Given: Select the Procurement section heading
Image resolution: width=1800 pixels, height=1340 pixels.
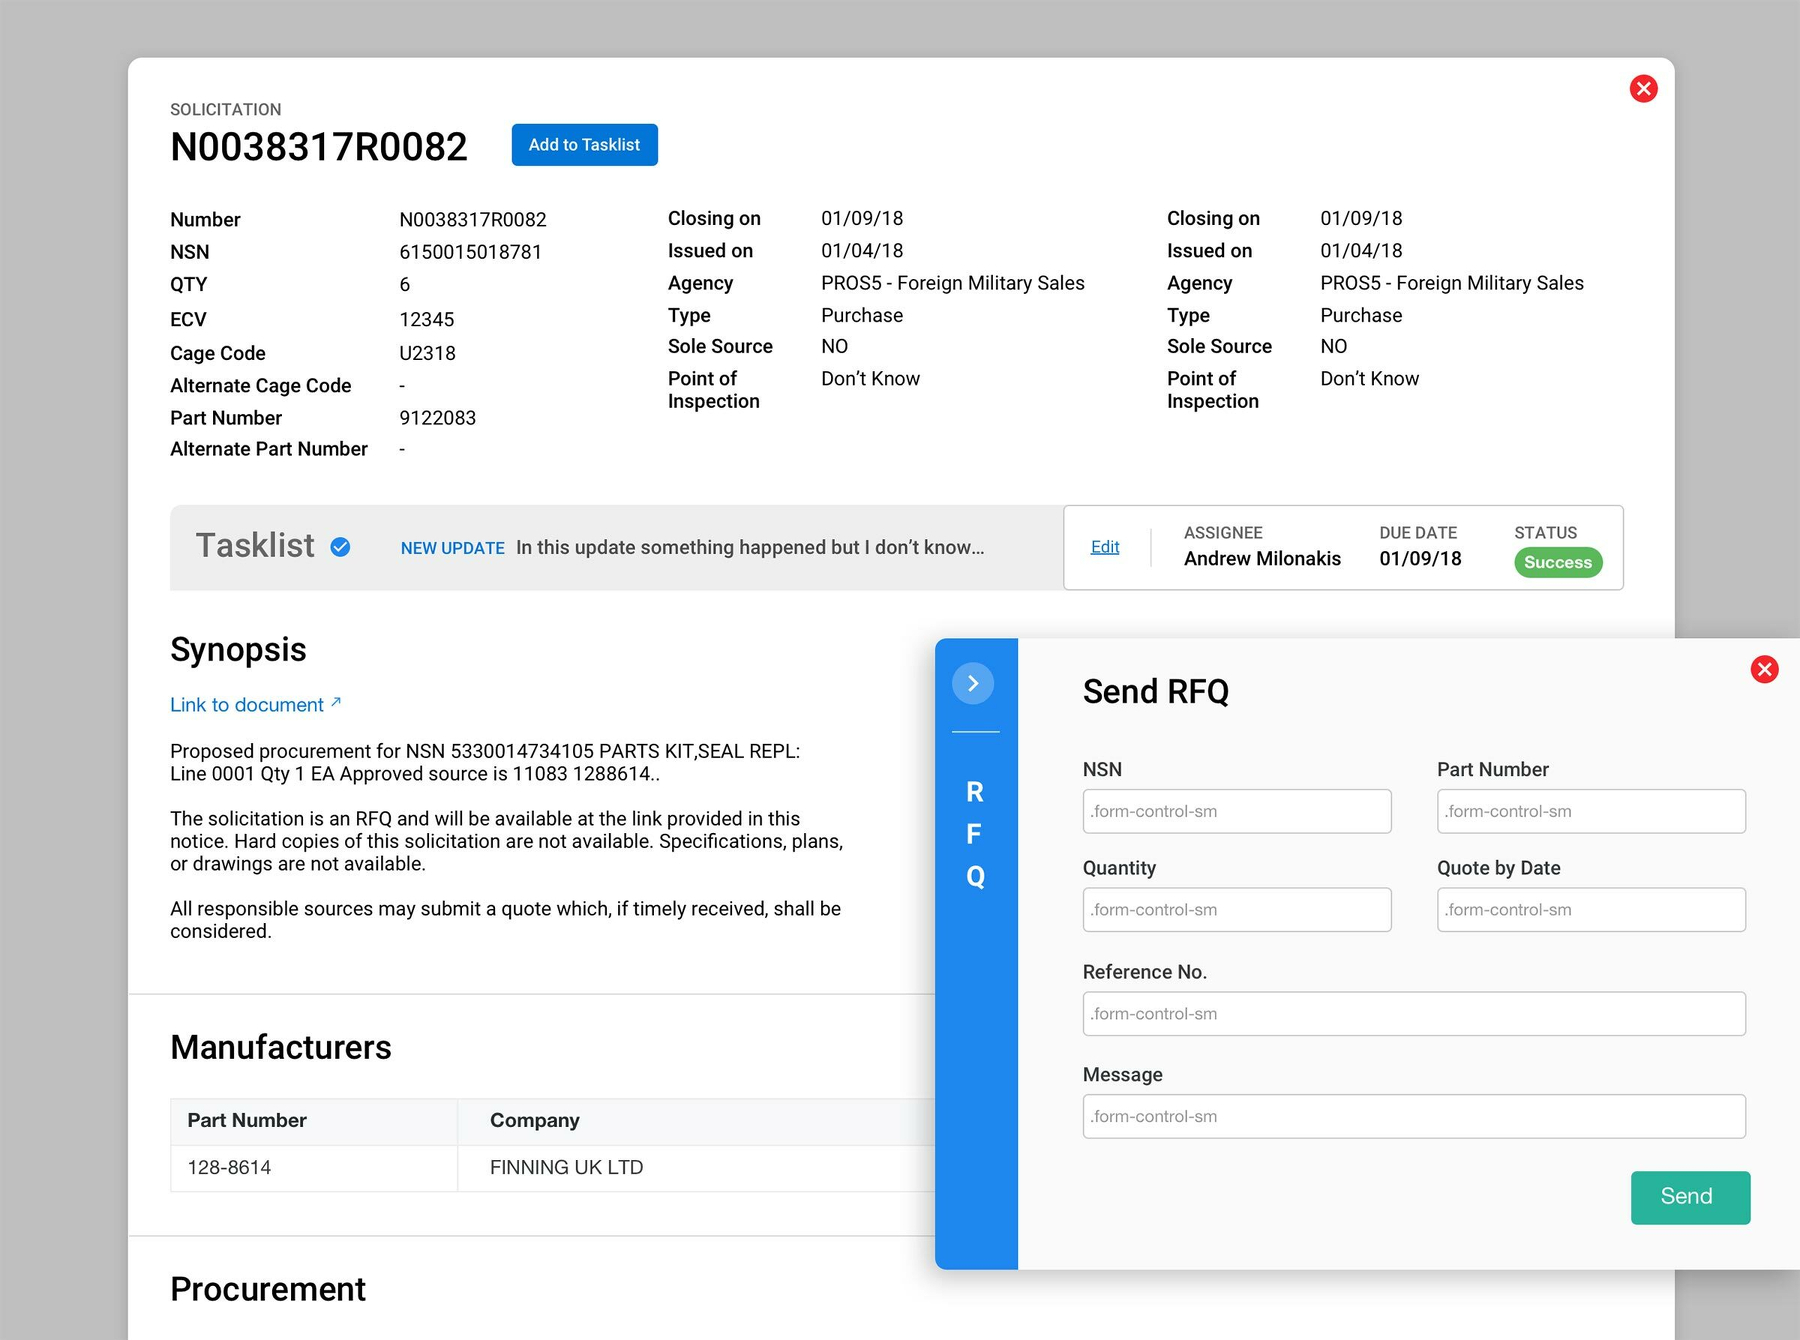Looking at the screenshot, I should tap(268, 1290).
